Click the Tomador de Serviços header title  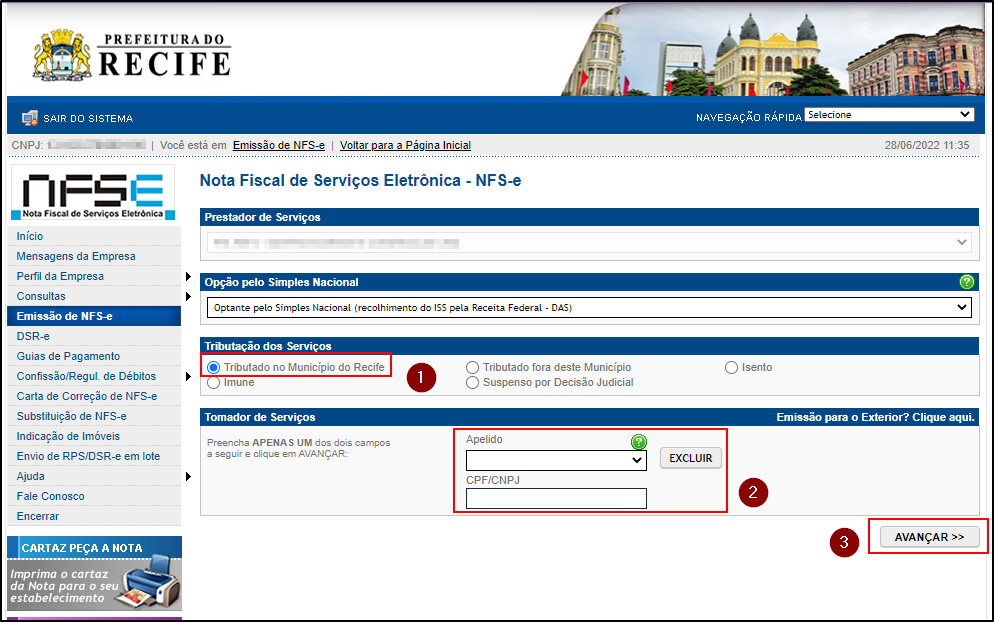[x=260, y=417]
